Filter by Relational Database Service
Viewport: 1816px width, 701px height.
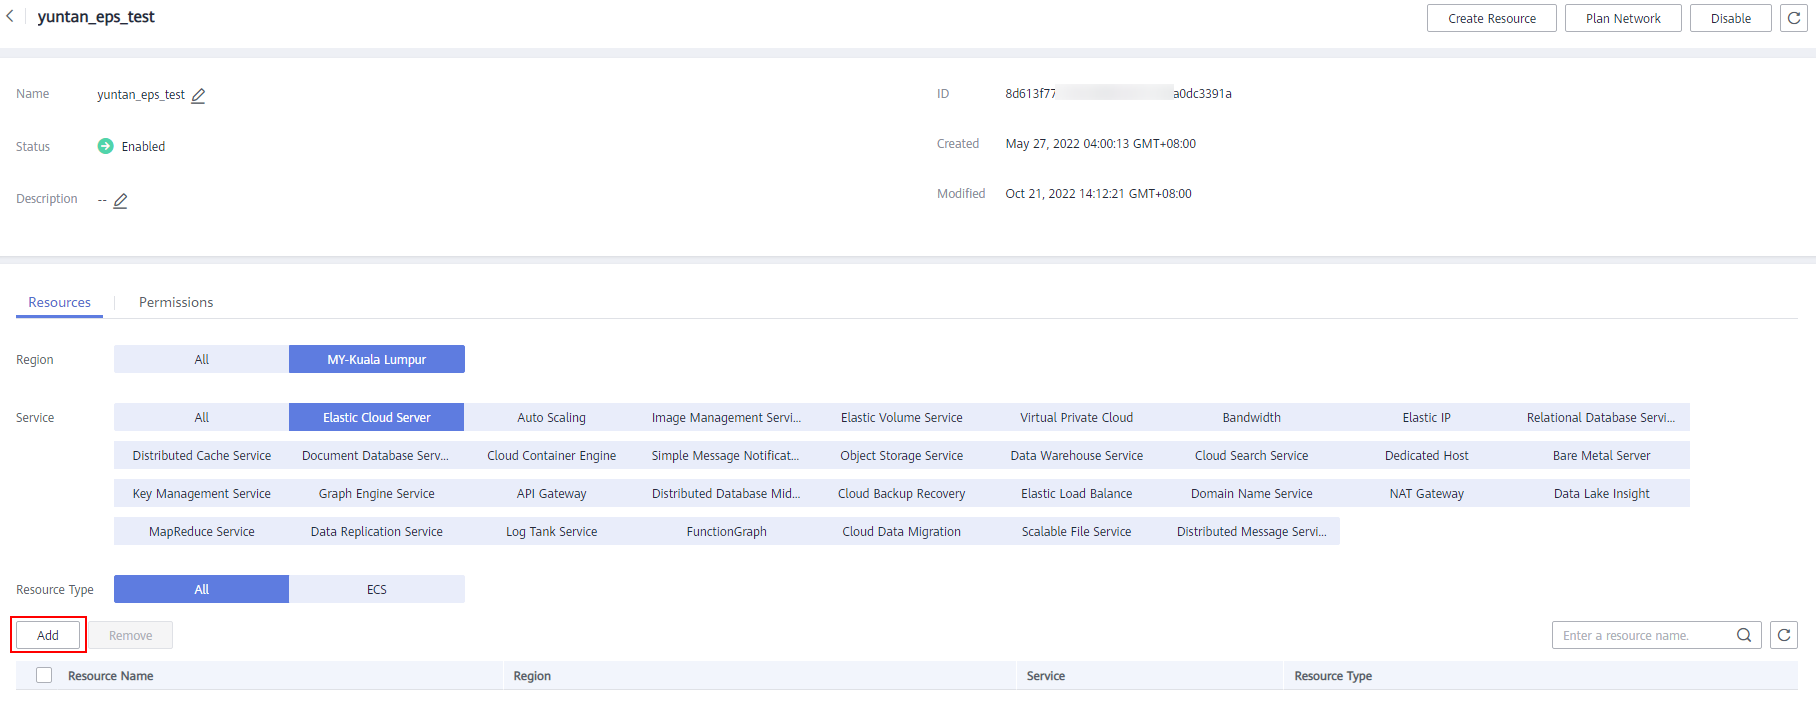[1602, 417]
